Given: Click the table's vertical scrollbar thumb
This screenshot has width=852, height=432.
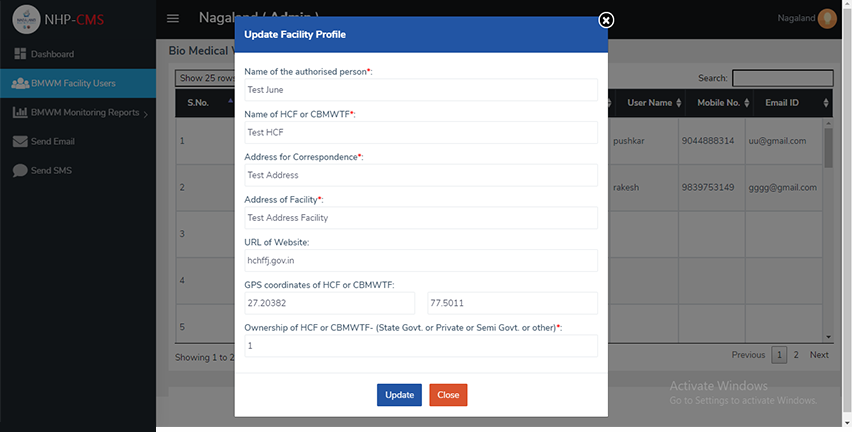Looking at the screenshot, I should (x=828, y=148).
